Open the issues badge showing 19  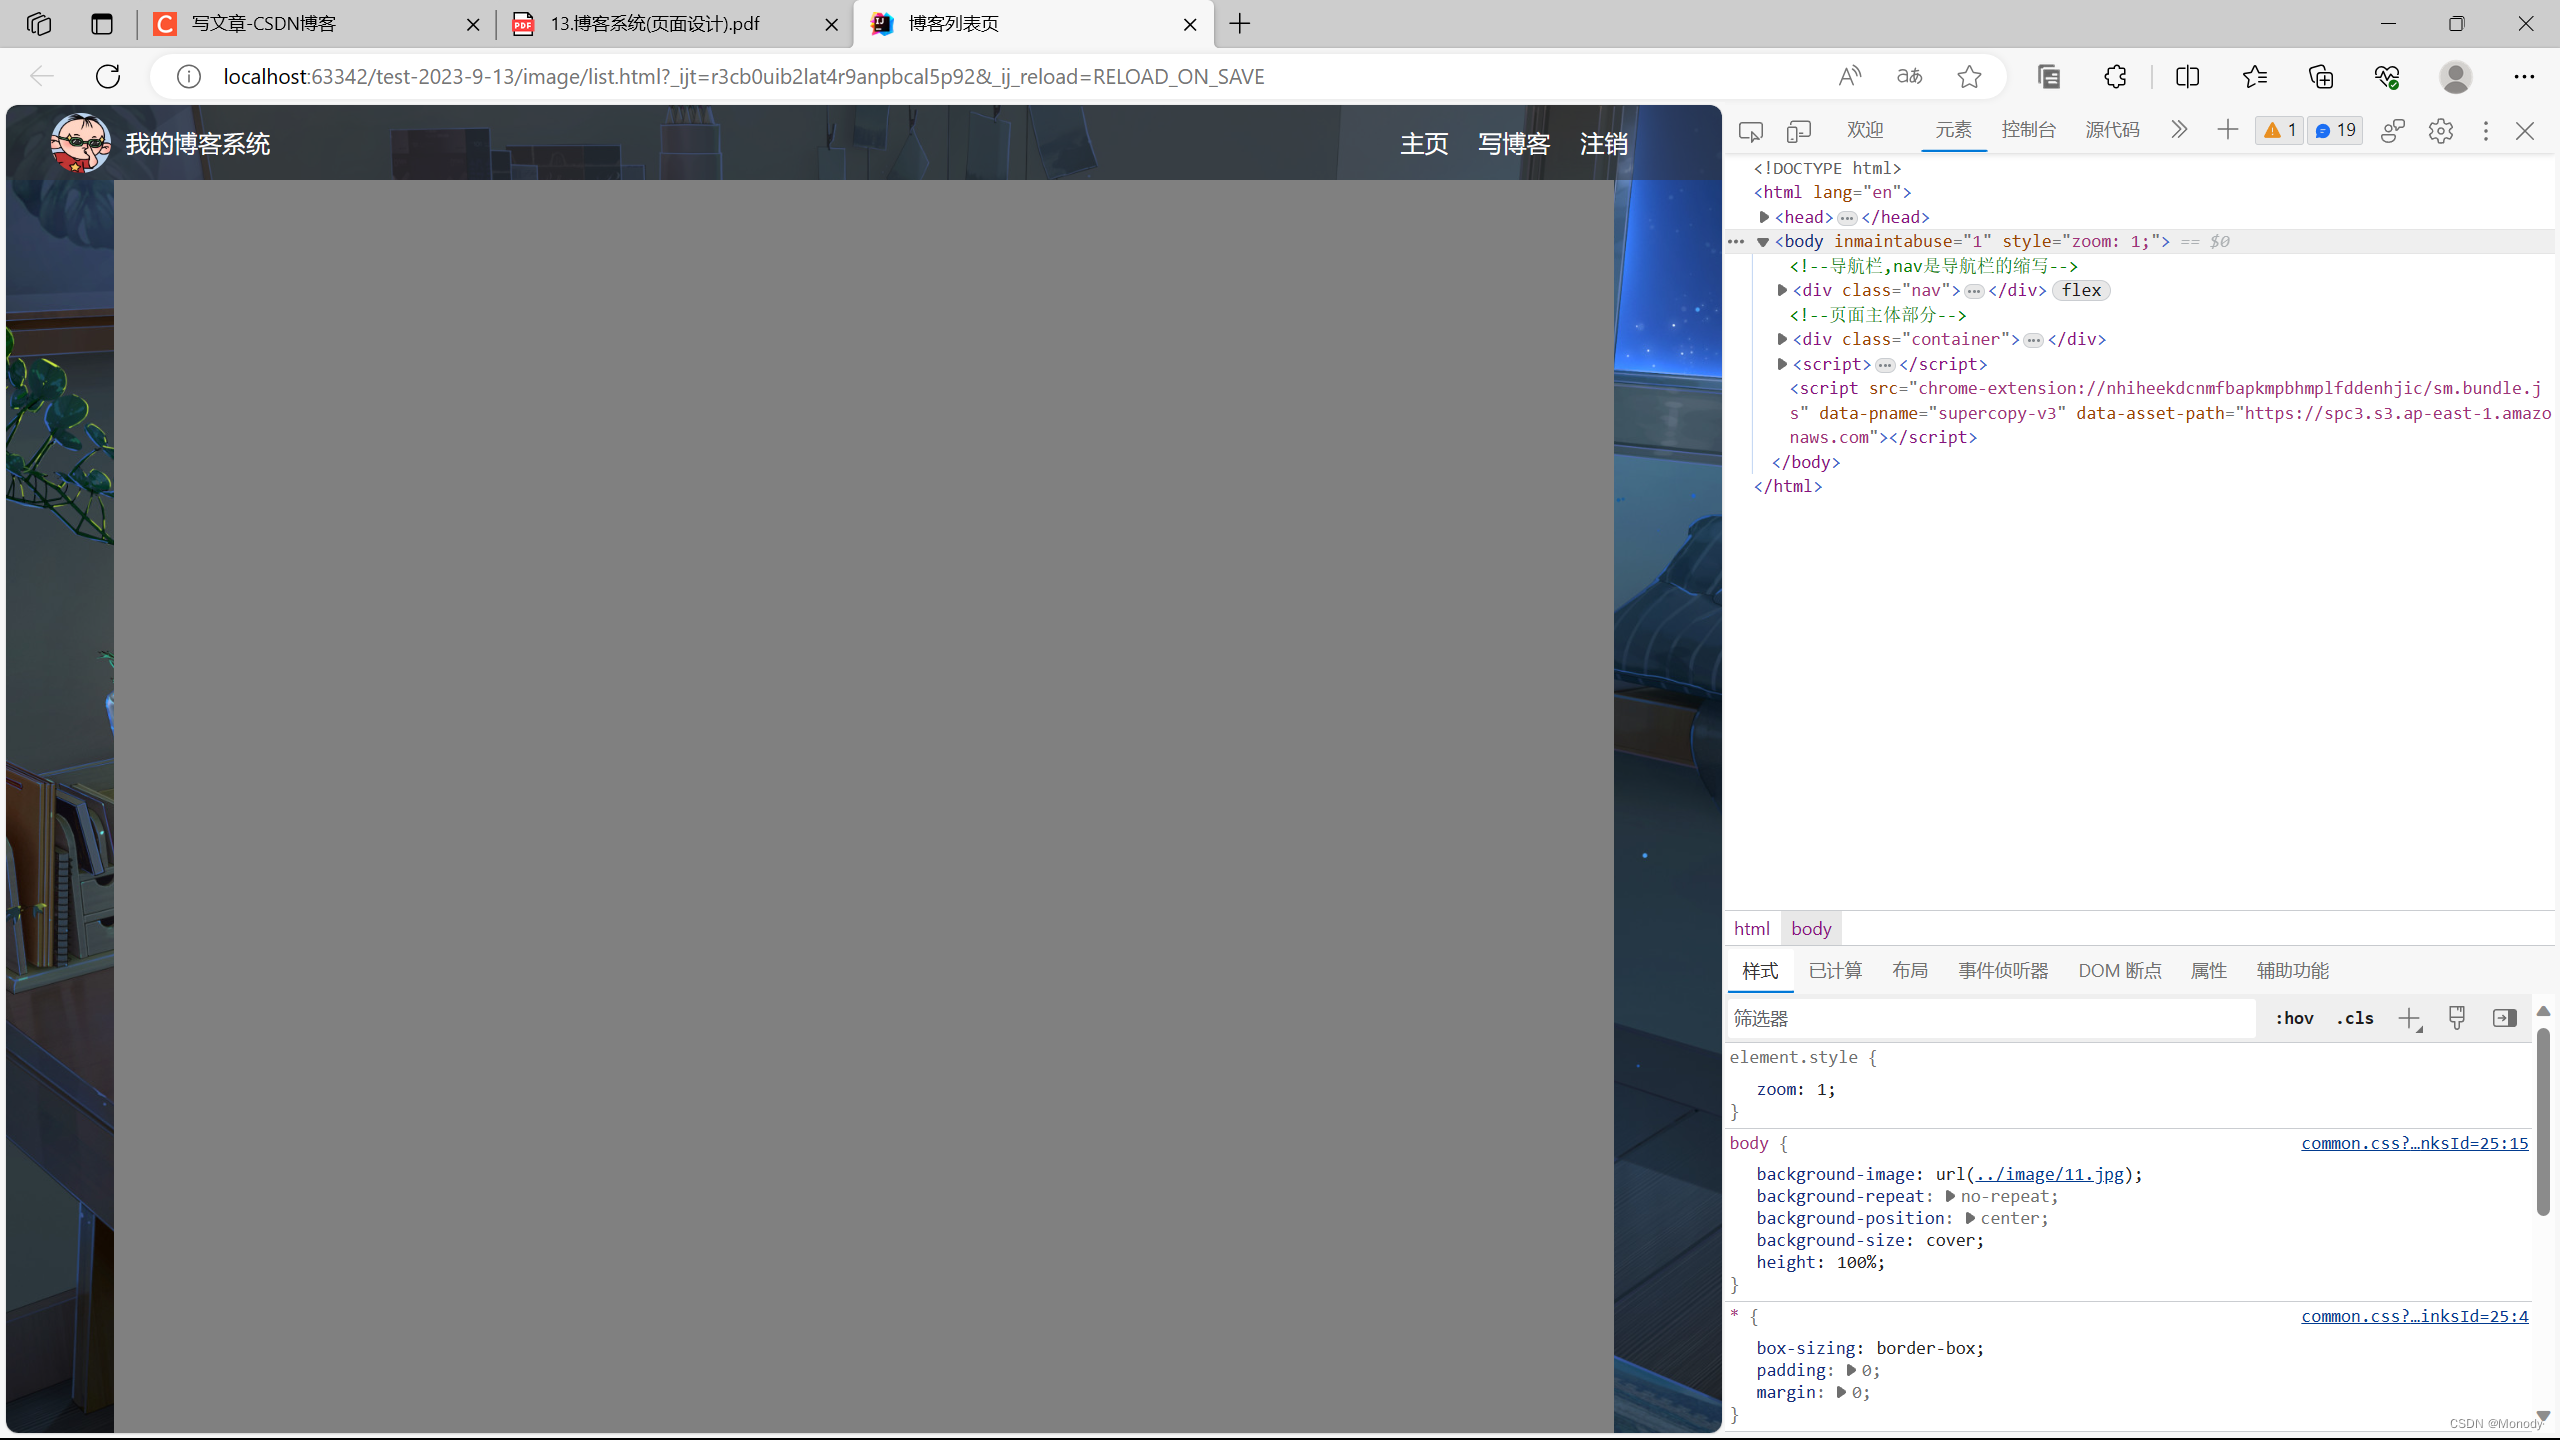2335,131
